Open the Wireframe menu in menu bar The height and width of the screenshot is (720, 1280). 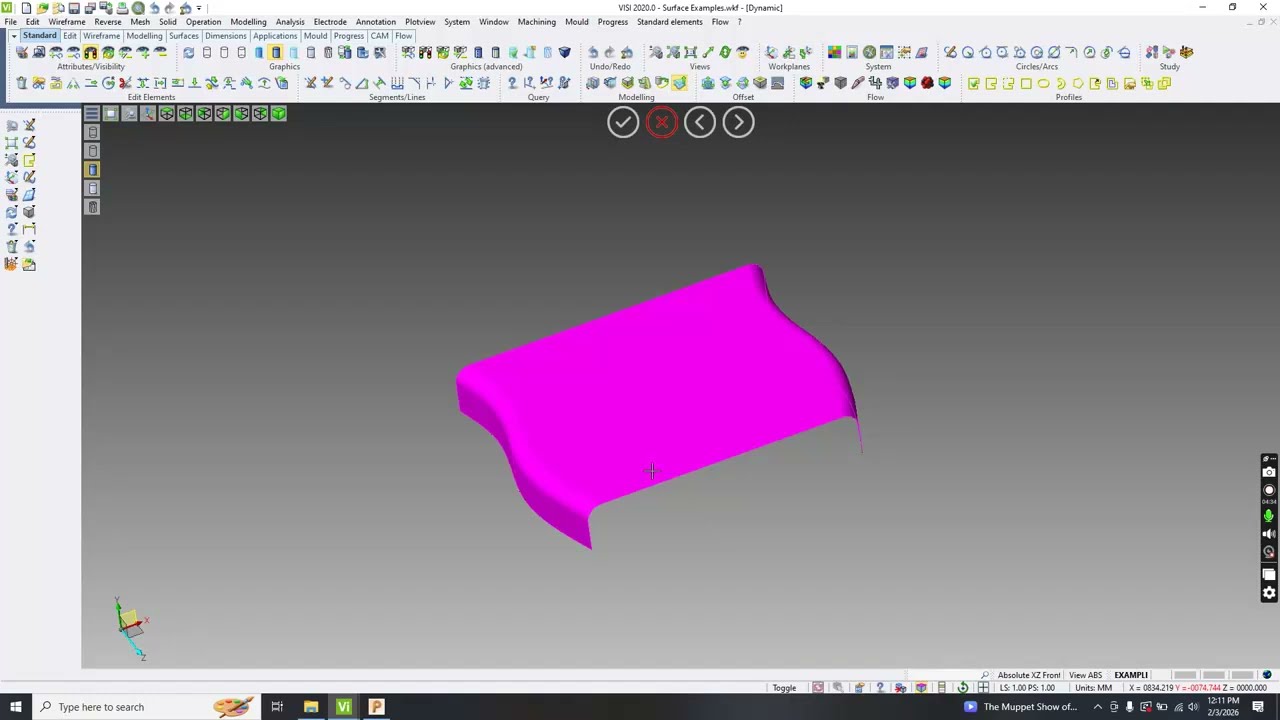pos(67,22)
